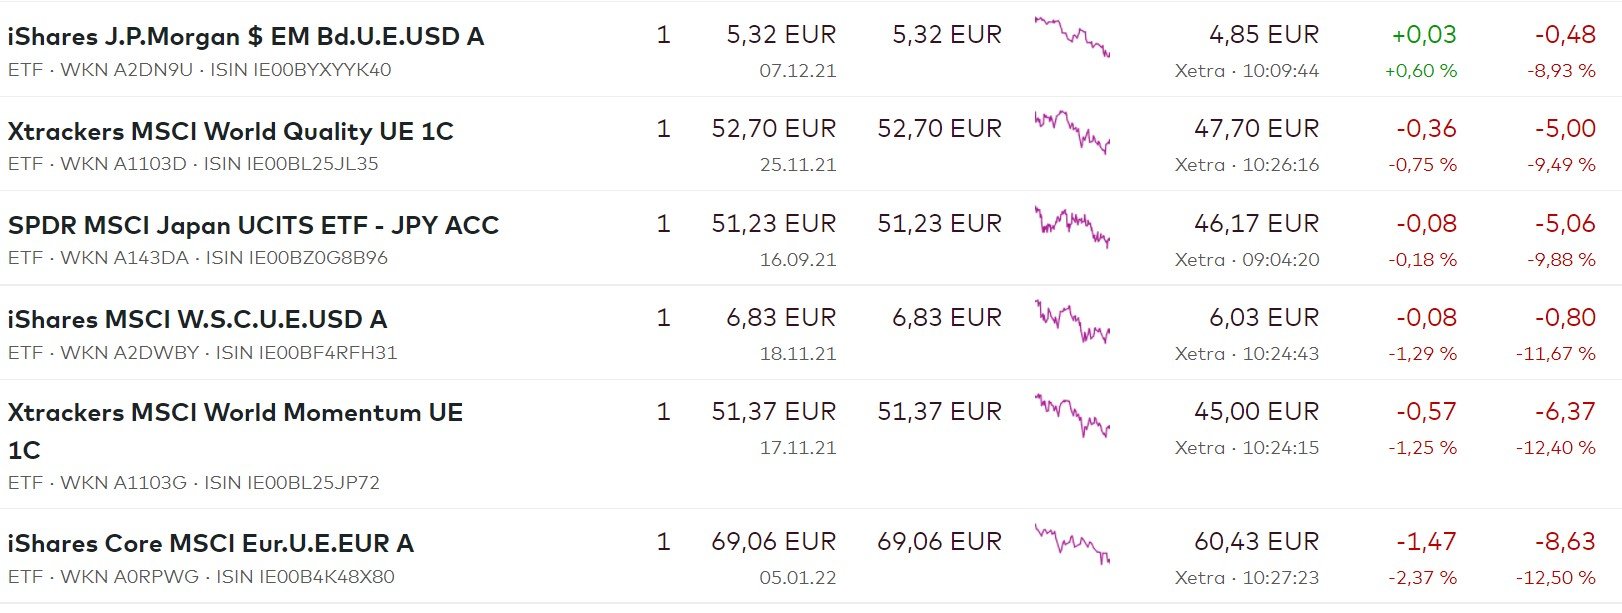Screen dimensions: 1622x613
Task: Click the iShares MSCI W.S.C. sparkline chart
Action: 1072,320
